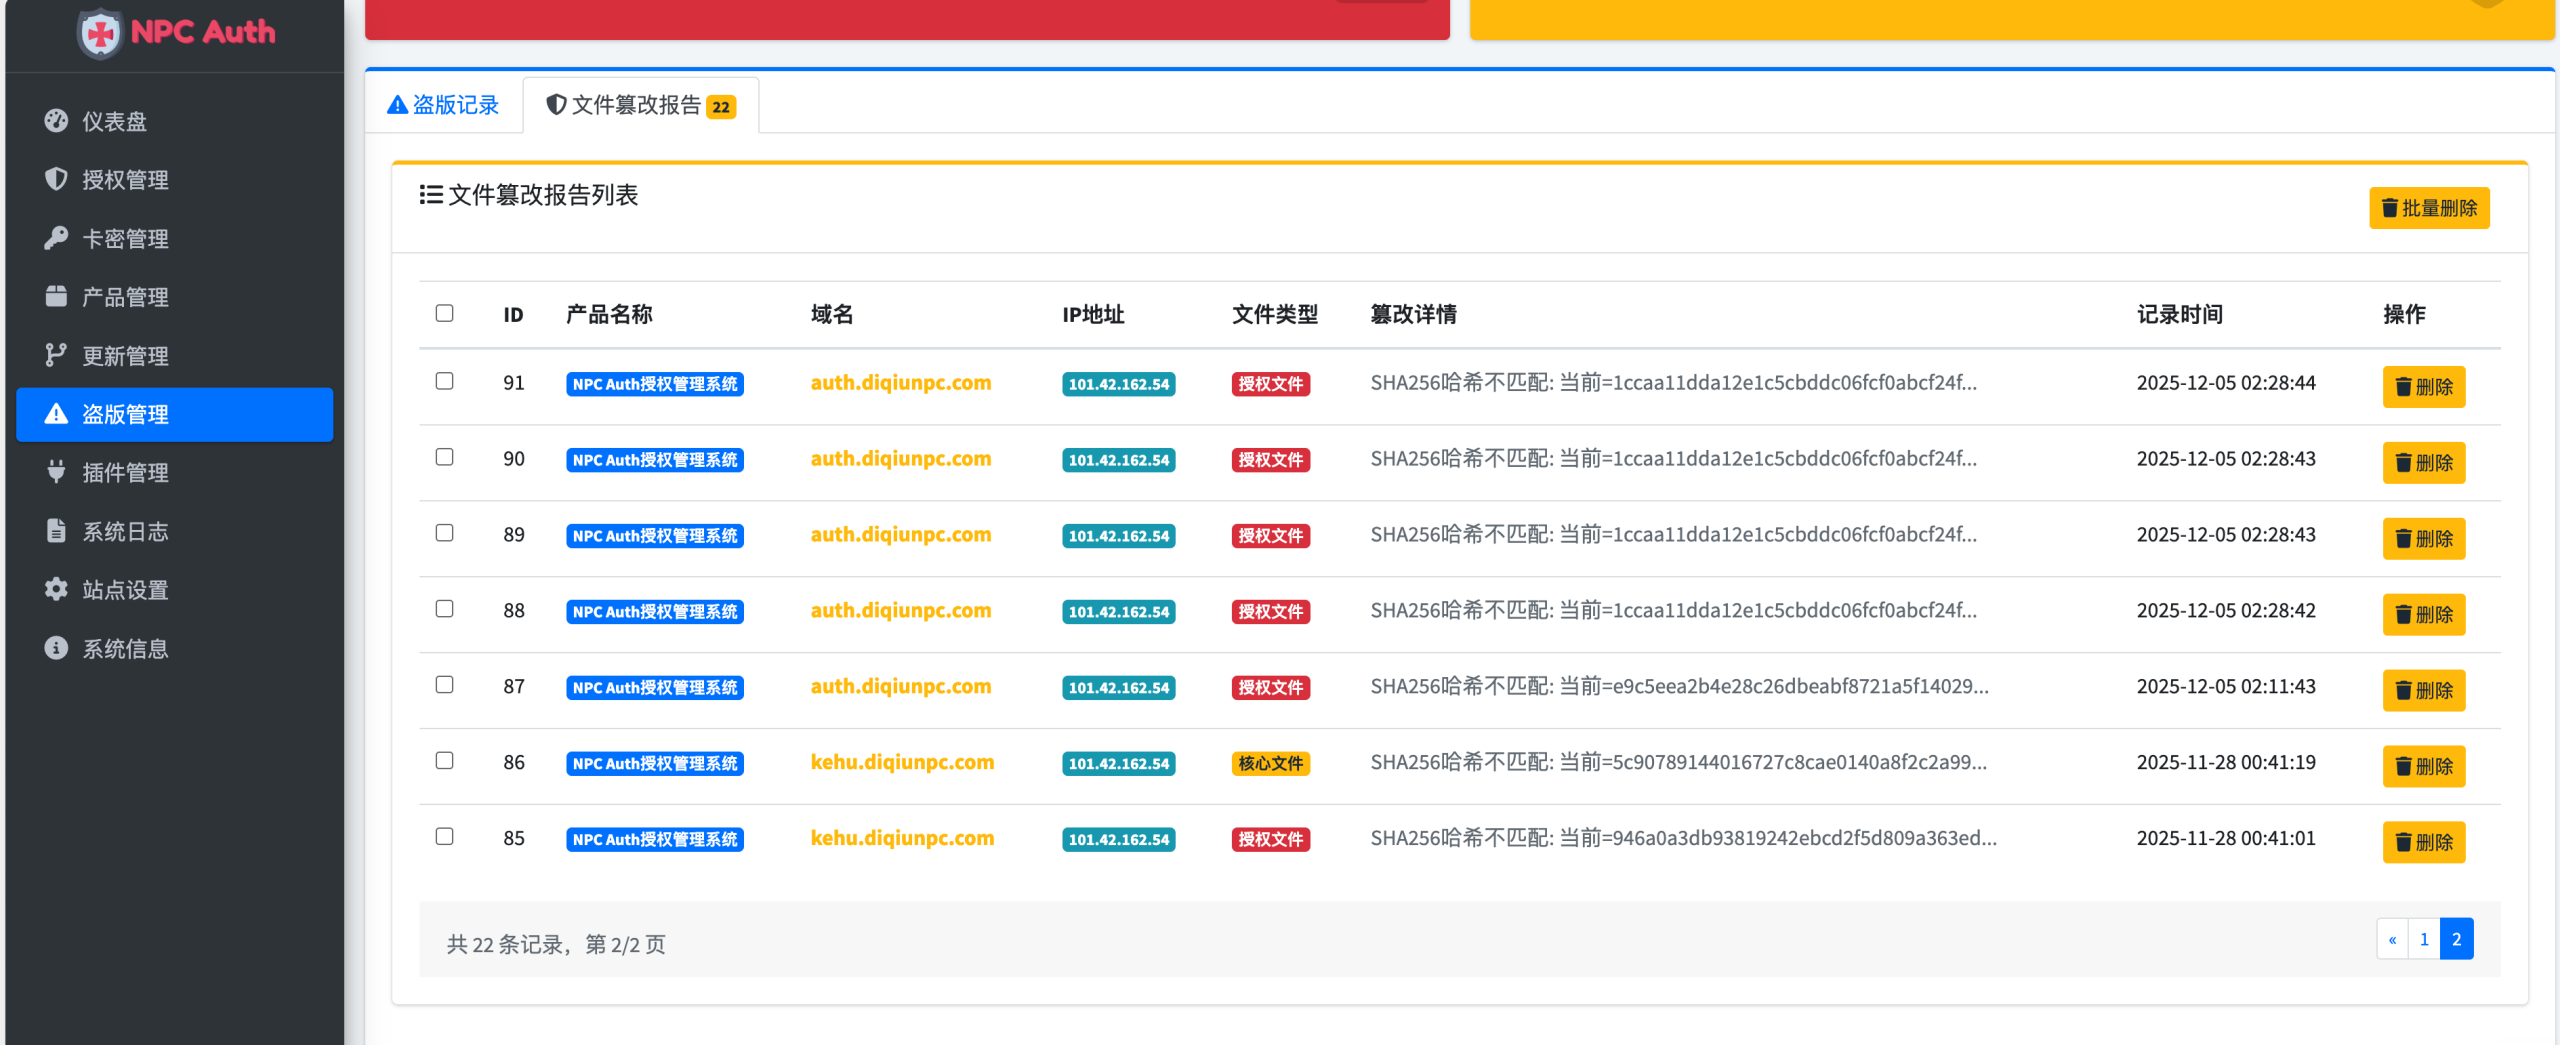Open the 仪表盘 dashboard sidebar icon
The width and height of the screenshot is (2560, 1045).
[x=55, y=121]
